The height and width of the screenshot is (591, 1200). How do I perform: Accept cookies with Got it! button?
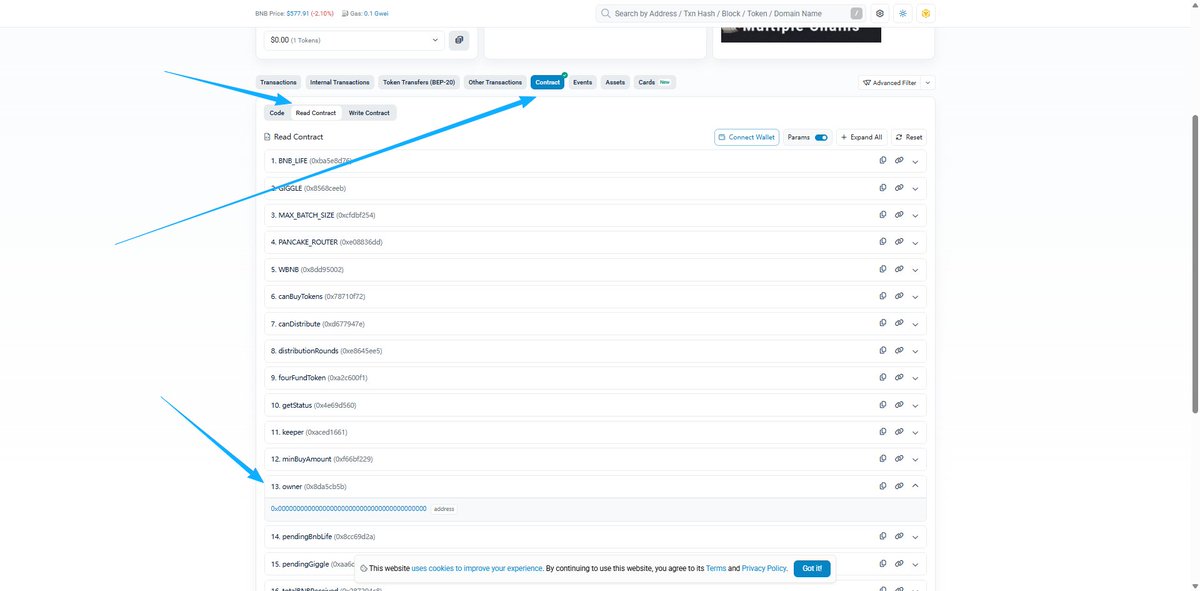pyautogui.click(x=812, y=568)
